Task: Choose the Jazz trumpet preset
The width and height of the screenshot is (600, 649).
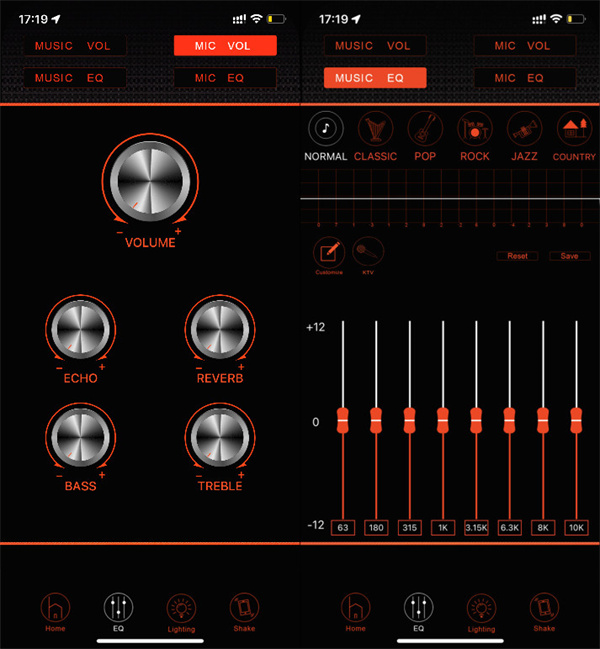Action: [525, 129]
